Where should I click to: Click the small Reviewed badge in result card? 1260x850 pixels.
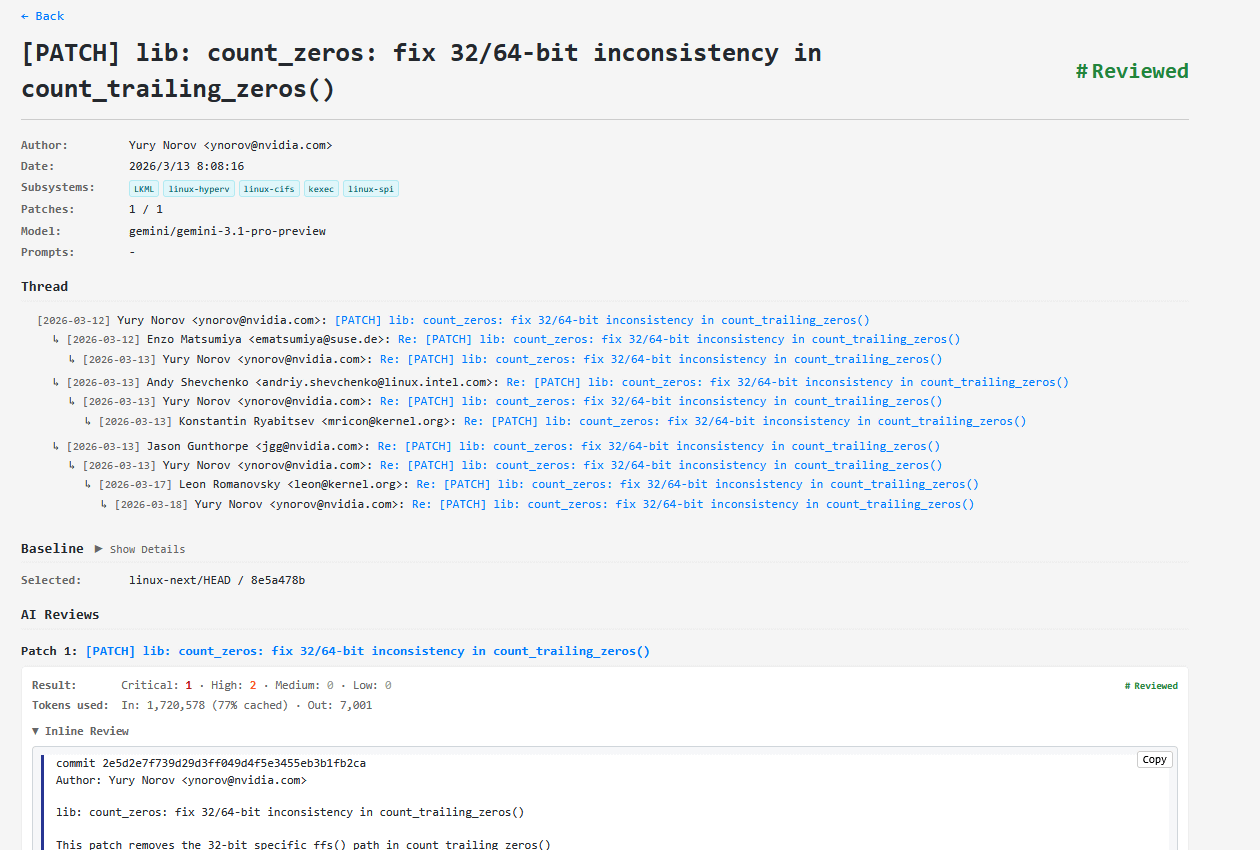pyautogui.click(x=1150, y=686)
